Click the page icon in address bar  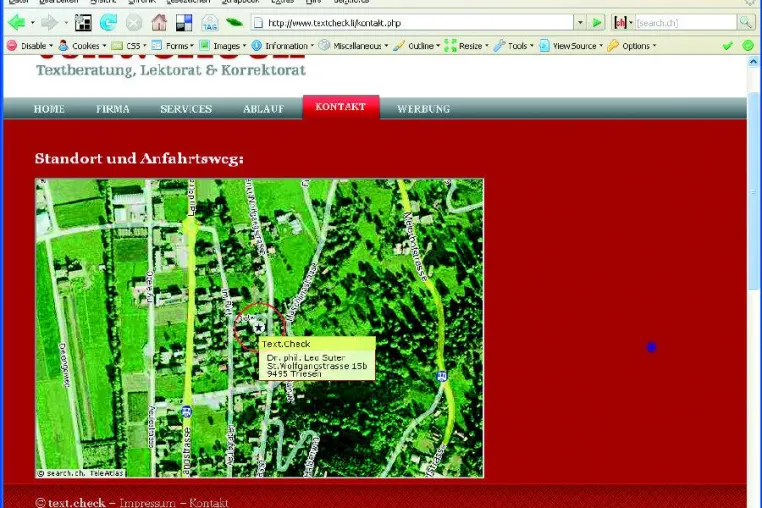(259, 23)
